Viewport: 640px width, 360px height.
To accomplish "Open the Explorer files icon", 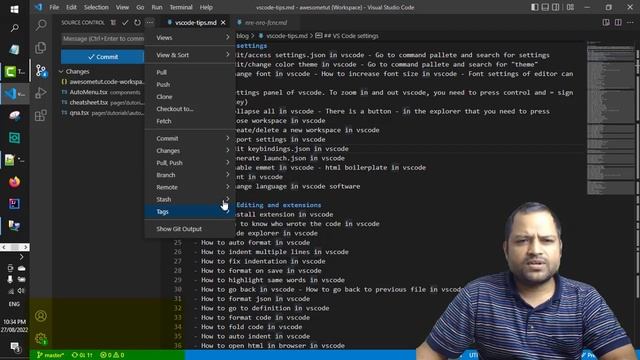I will [41, 48].
